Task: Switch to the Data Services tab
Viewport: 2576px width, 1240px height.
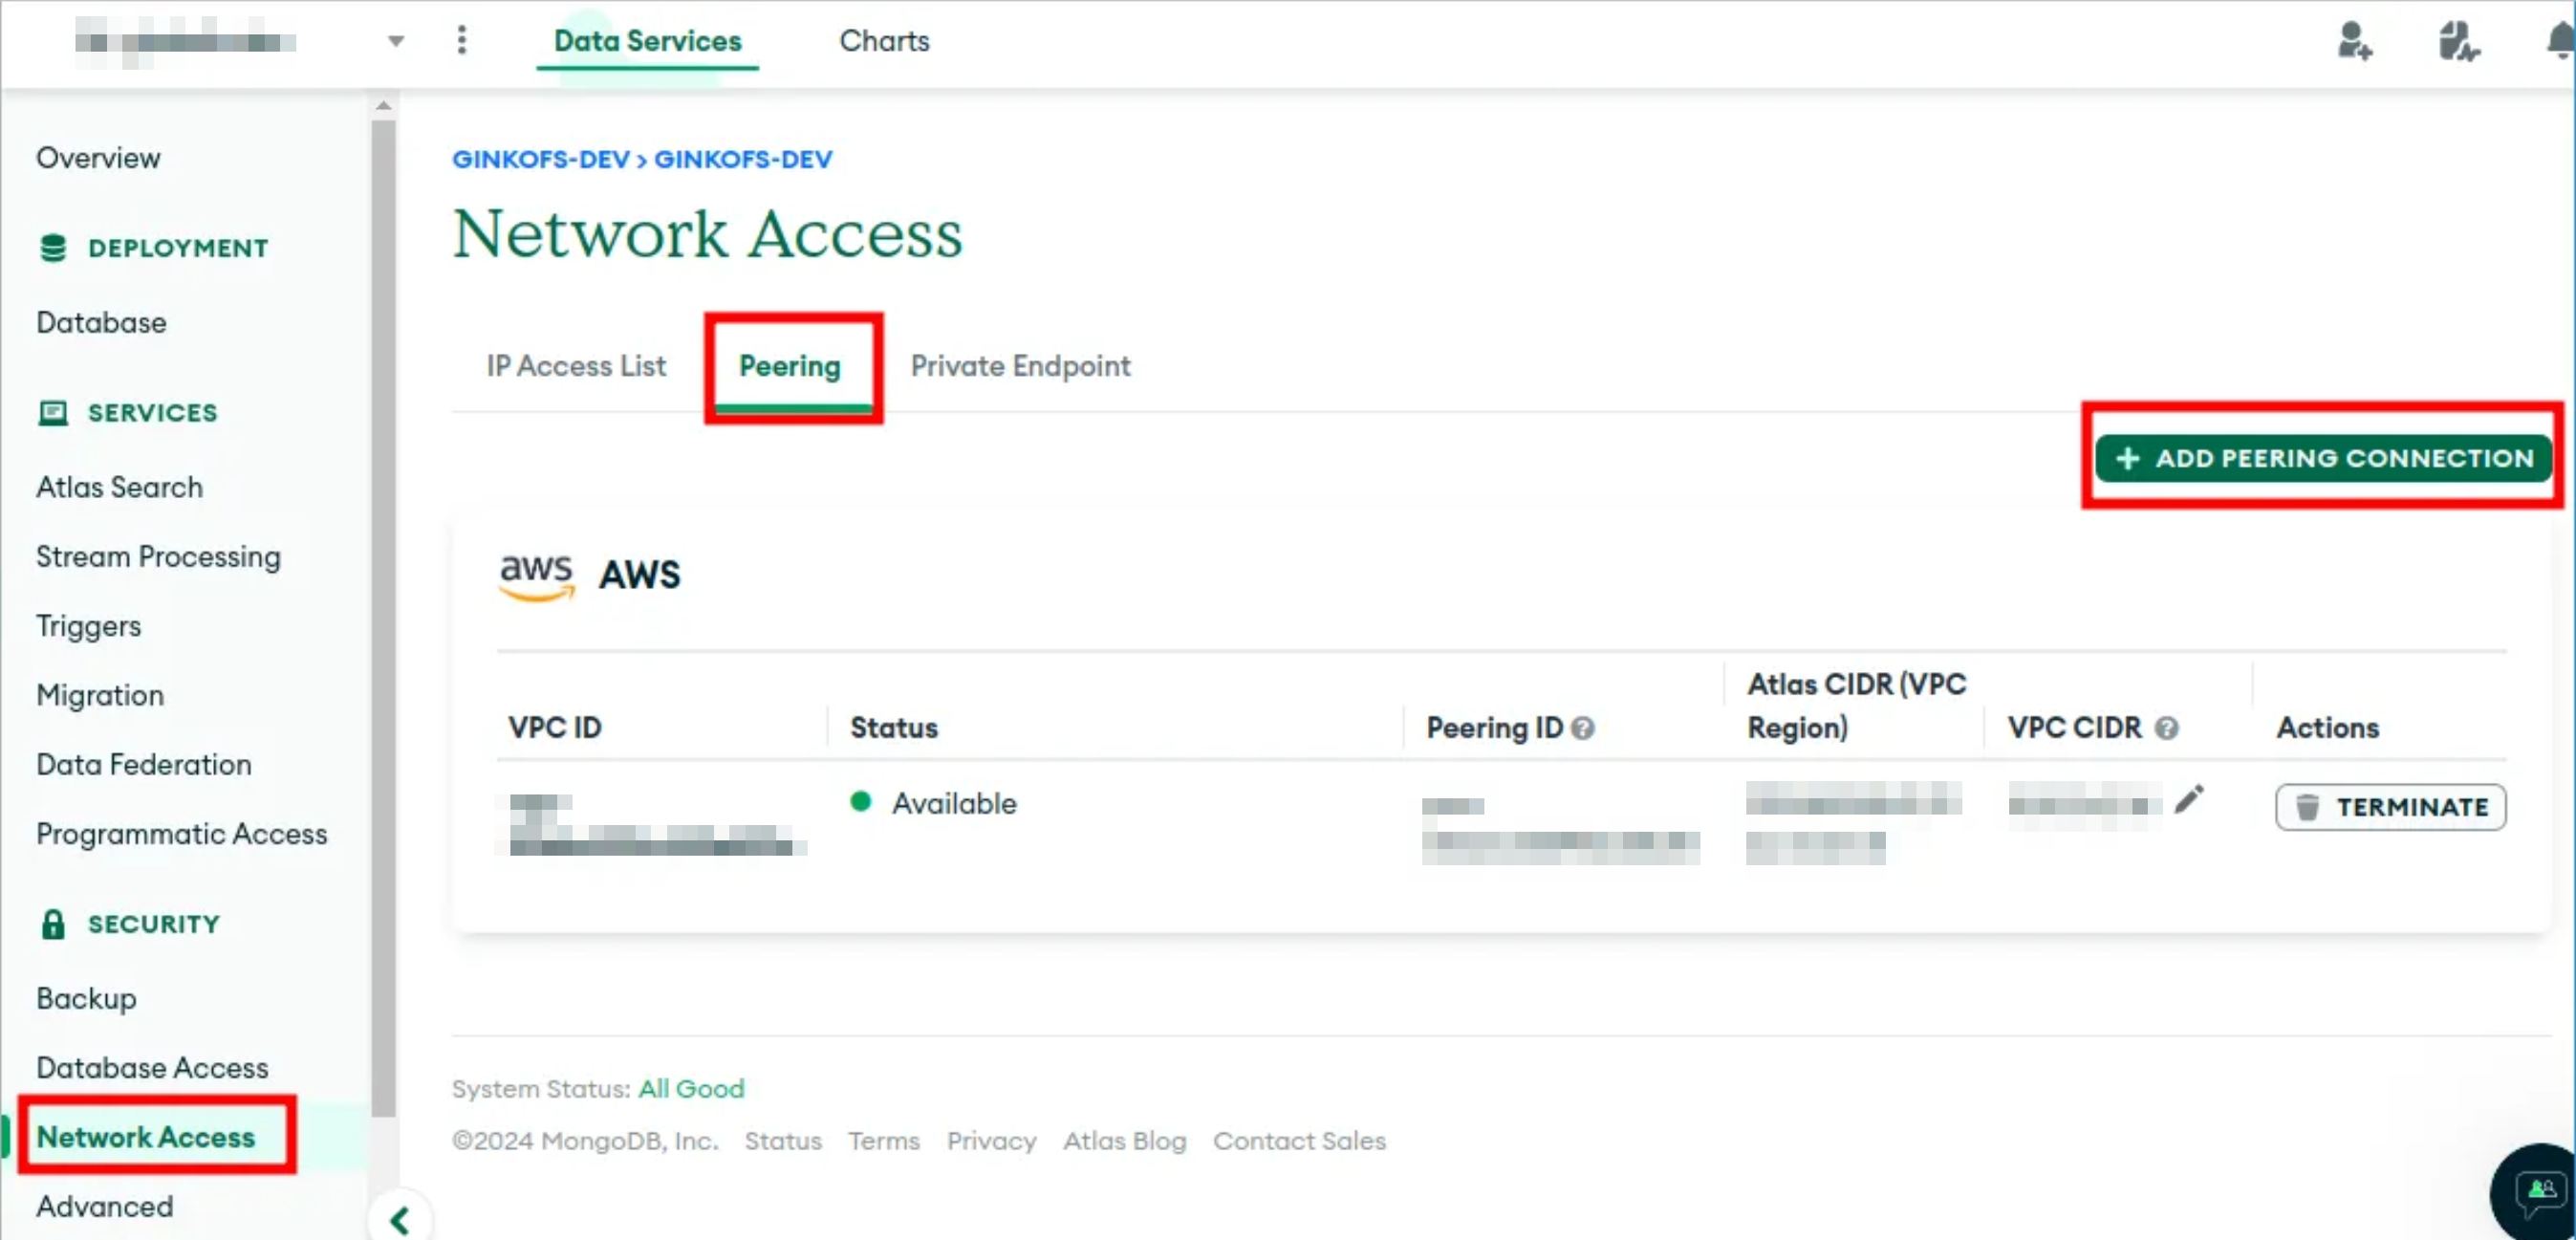Action: tap(647, 41)
